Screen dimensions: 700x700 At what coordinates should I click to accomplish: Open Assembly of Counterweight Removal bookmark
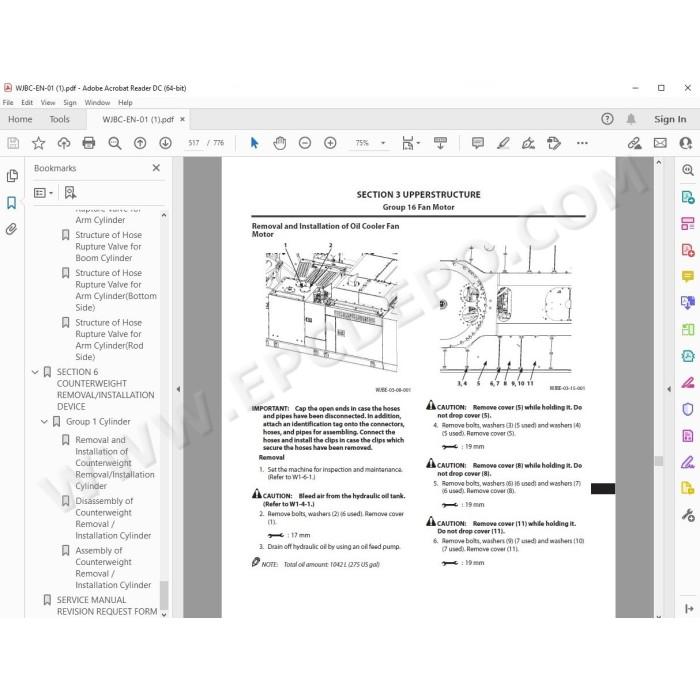click(x=113, y=568)
